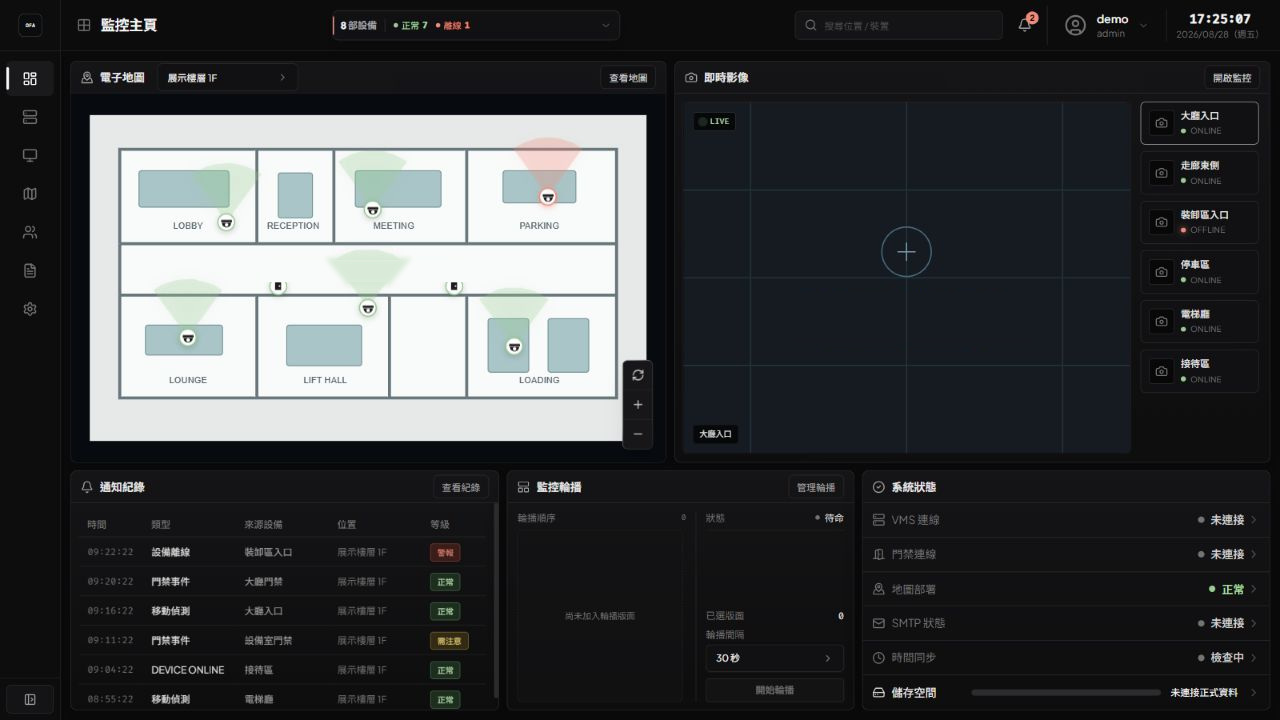Click the 管理輪播 button
Screen dimensions: 1280x720
tap(816, 487)
